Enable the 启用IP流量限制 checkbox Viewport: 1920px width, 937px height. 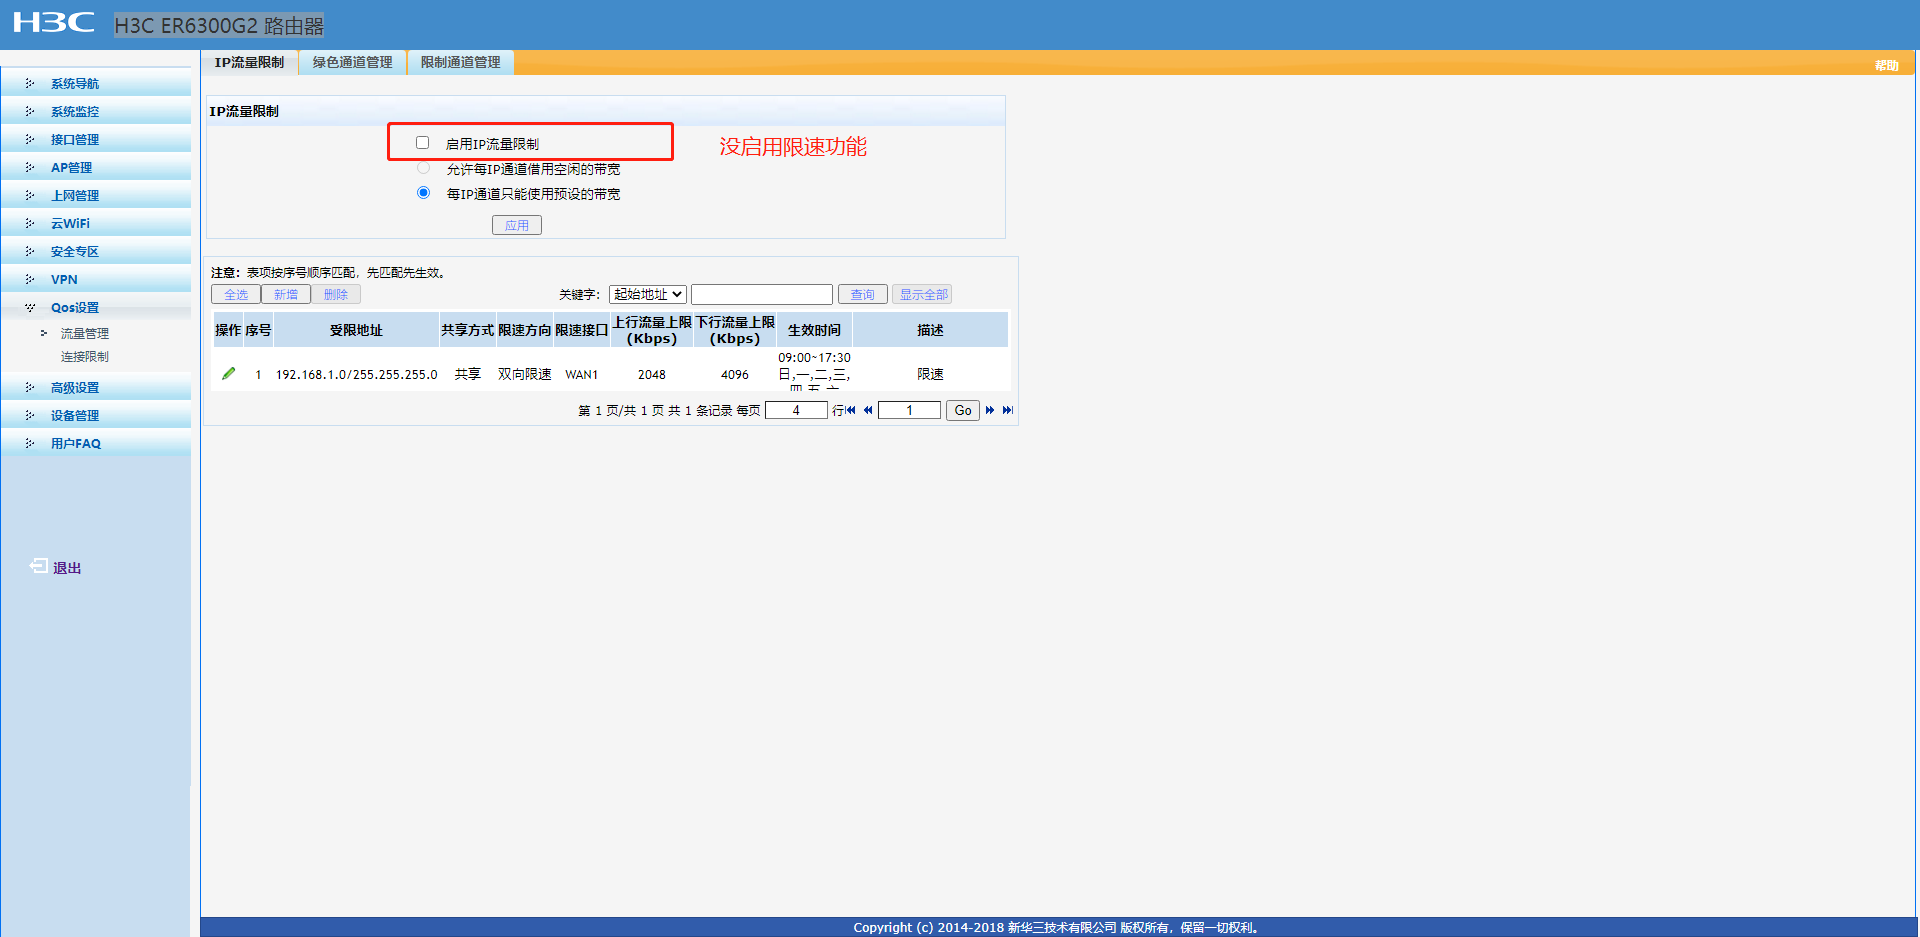423,143
